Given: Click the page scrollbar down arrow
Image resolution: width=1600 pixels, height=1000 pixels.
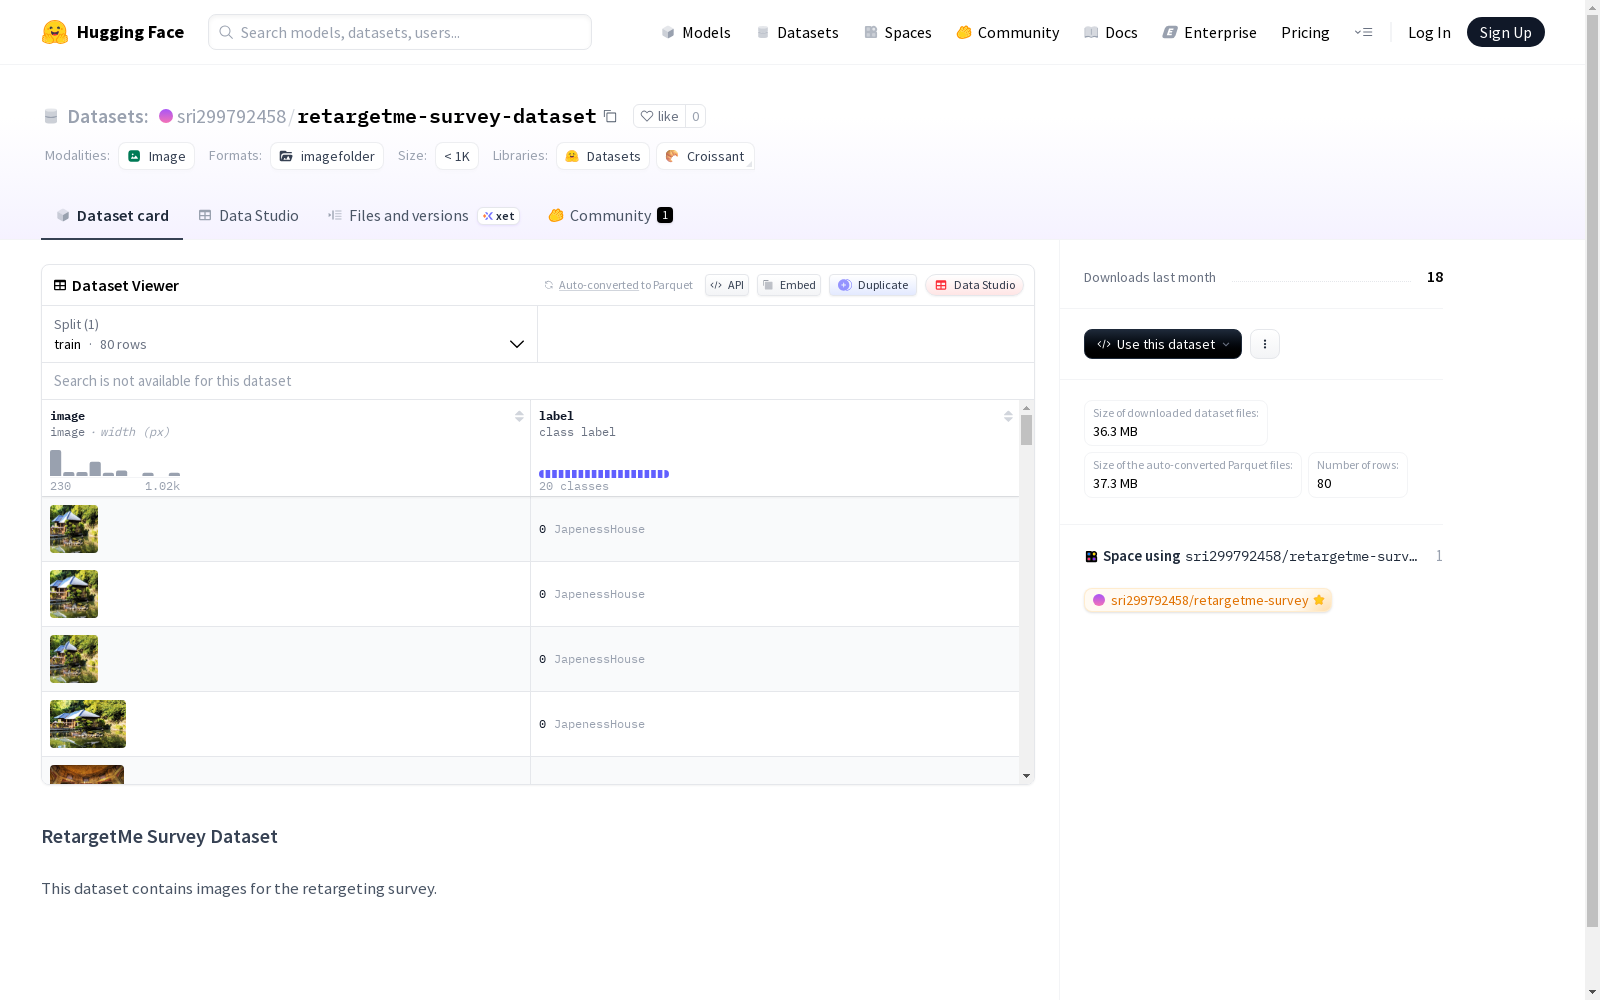Looking at the screenshot, I should pyautogui.click(x=1593, y=992).
